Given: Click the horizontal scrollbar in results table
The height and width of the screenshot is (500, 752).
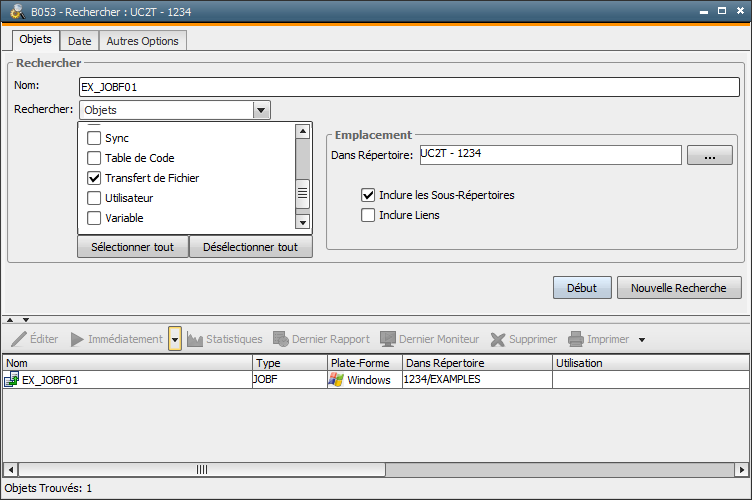Looking at the screenshot, I should coord(201,469).
